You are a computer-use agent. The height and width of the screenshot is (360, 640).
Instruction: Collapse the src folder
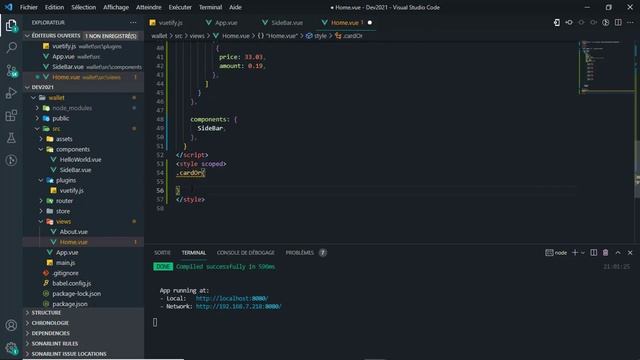point(37,129)
